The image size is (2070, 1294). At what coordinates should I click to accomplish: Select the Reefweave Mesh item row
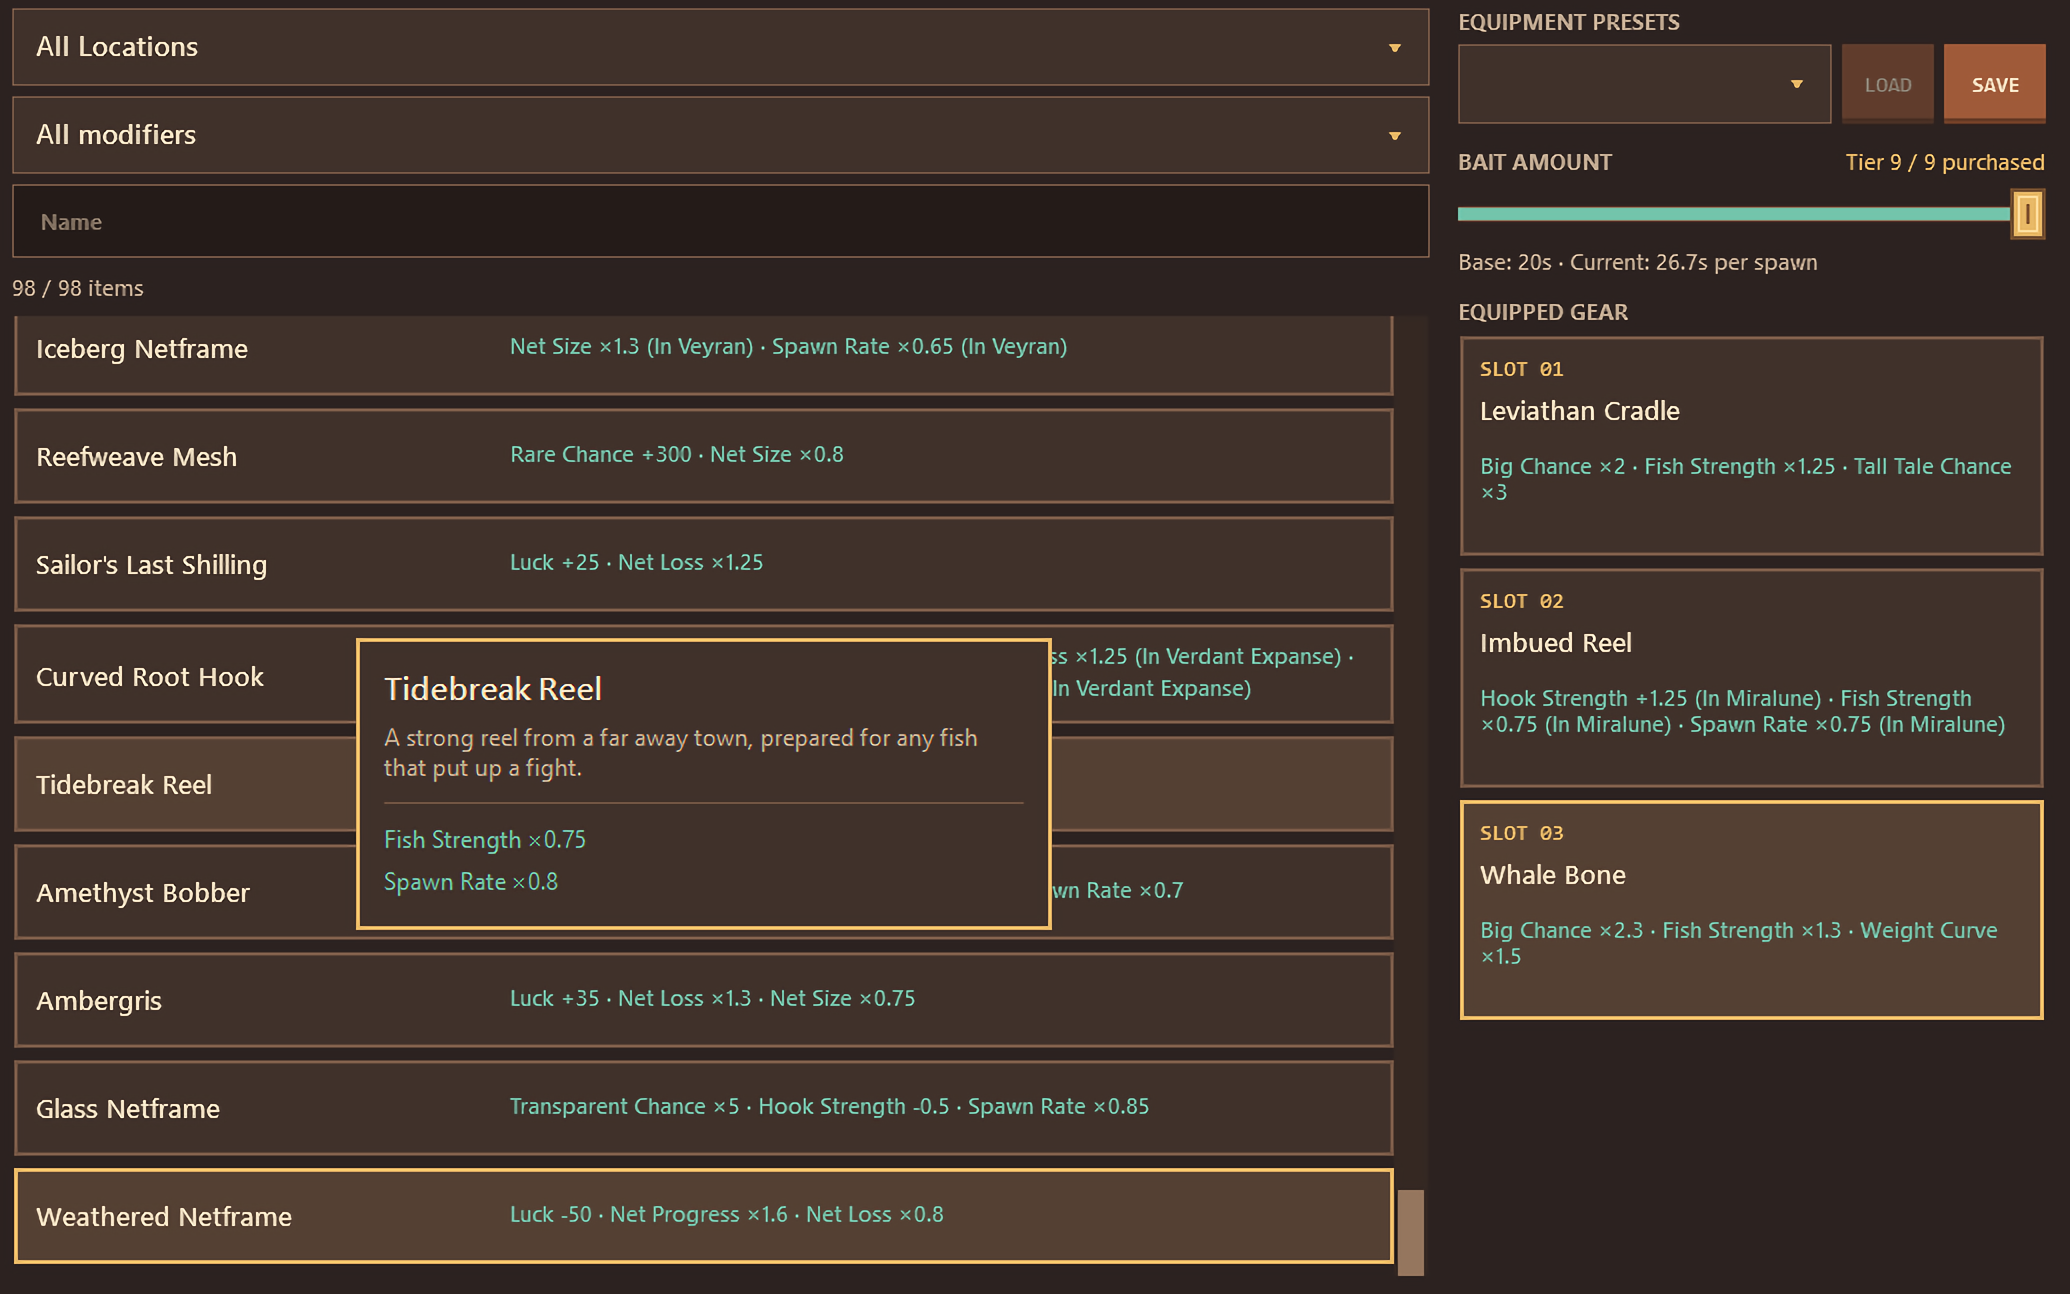pos(703,456)
